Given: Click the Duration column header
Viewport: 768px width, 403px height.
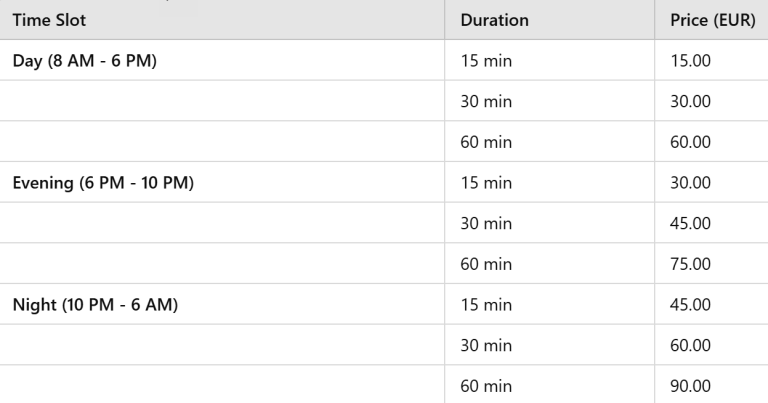Looking at the screenshot, I should [494, 20].
